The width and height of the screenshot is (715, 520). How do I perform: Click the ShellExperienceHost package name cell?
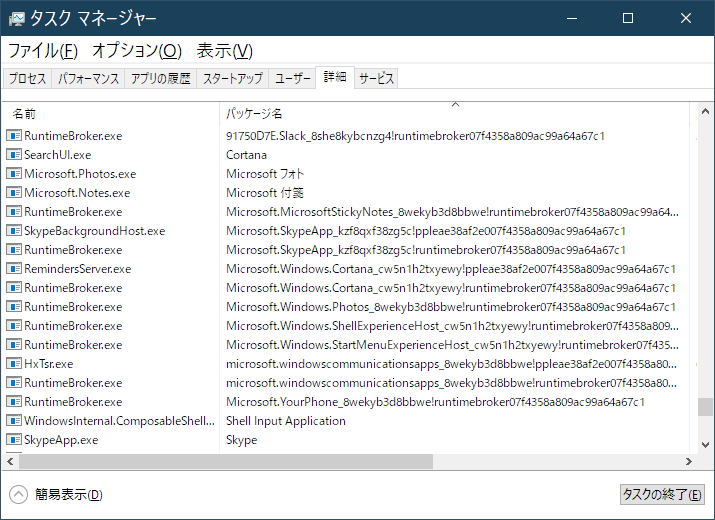(452, 326)
